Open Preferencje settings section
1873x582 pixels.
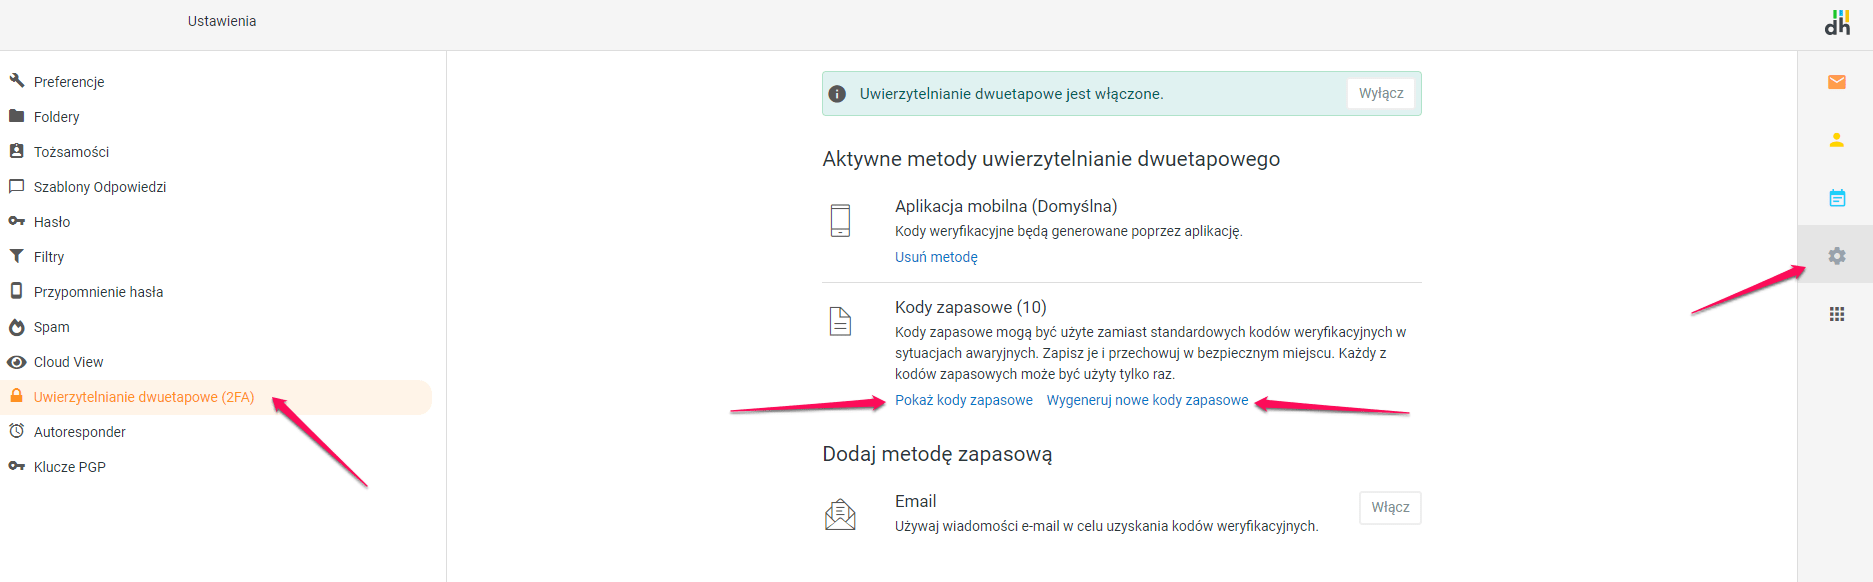click(69, 82)
